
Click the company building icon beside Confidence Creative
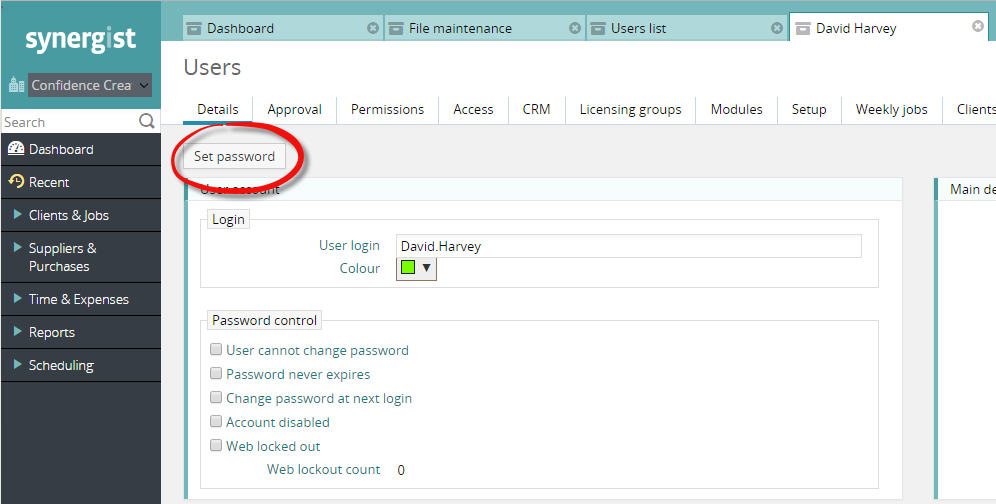pyautogui.click(x=16, y=85)
